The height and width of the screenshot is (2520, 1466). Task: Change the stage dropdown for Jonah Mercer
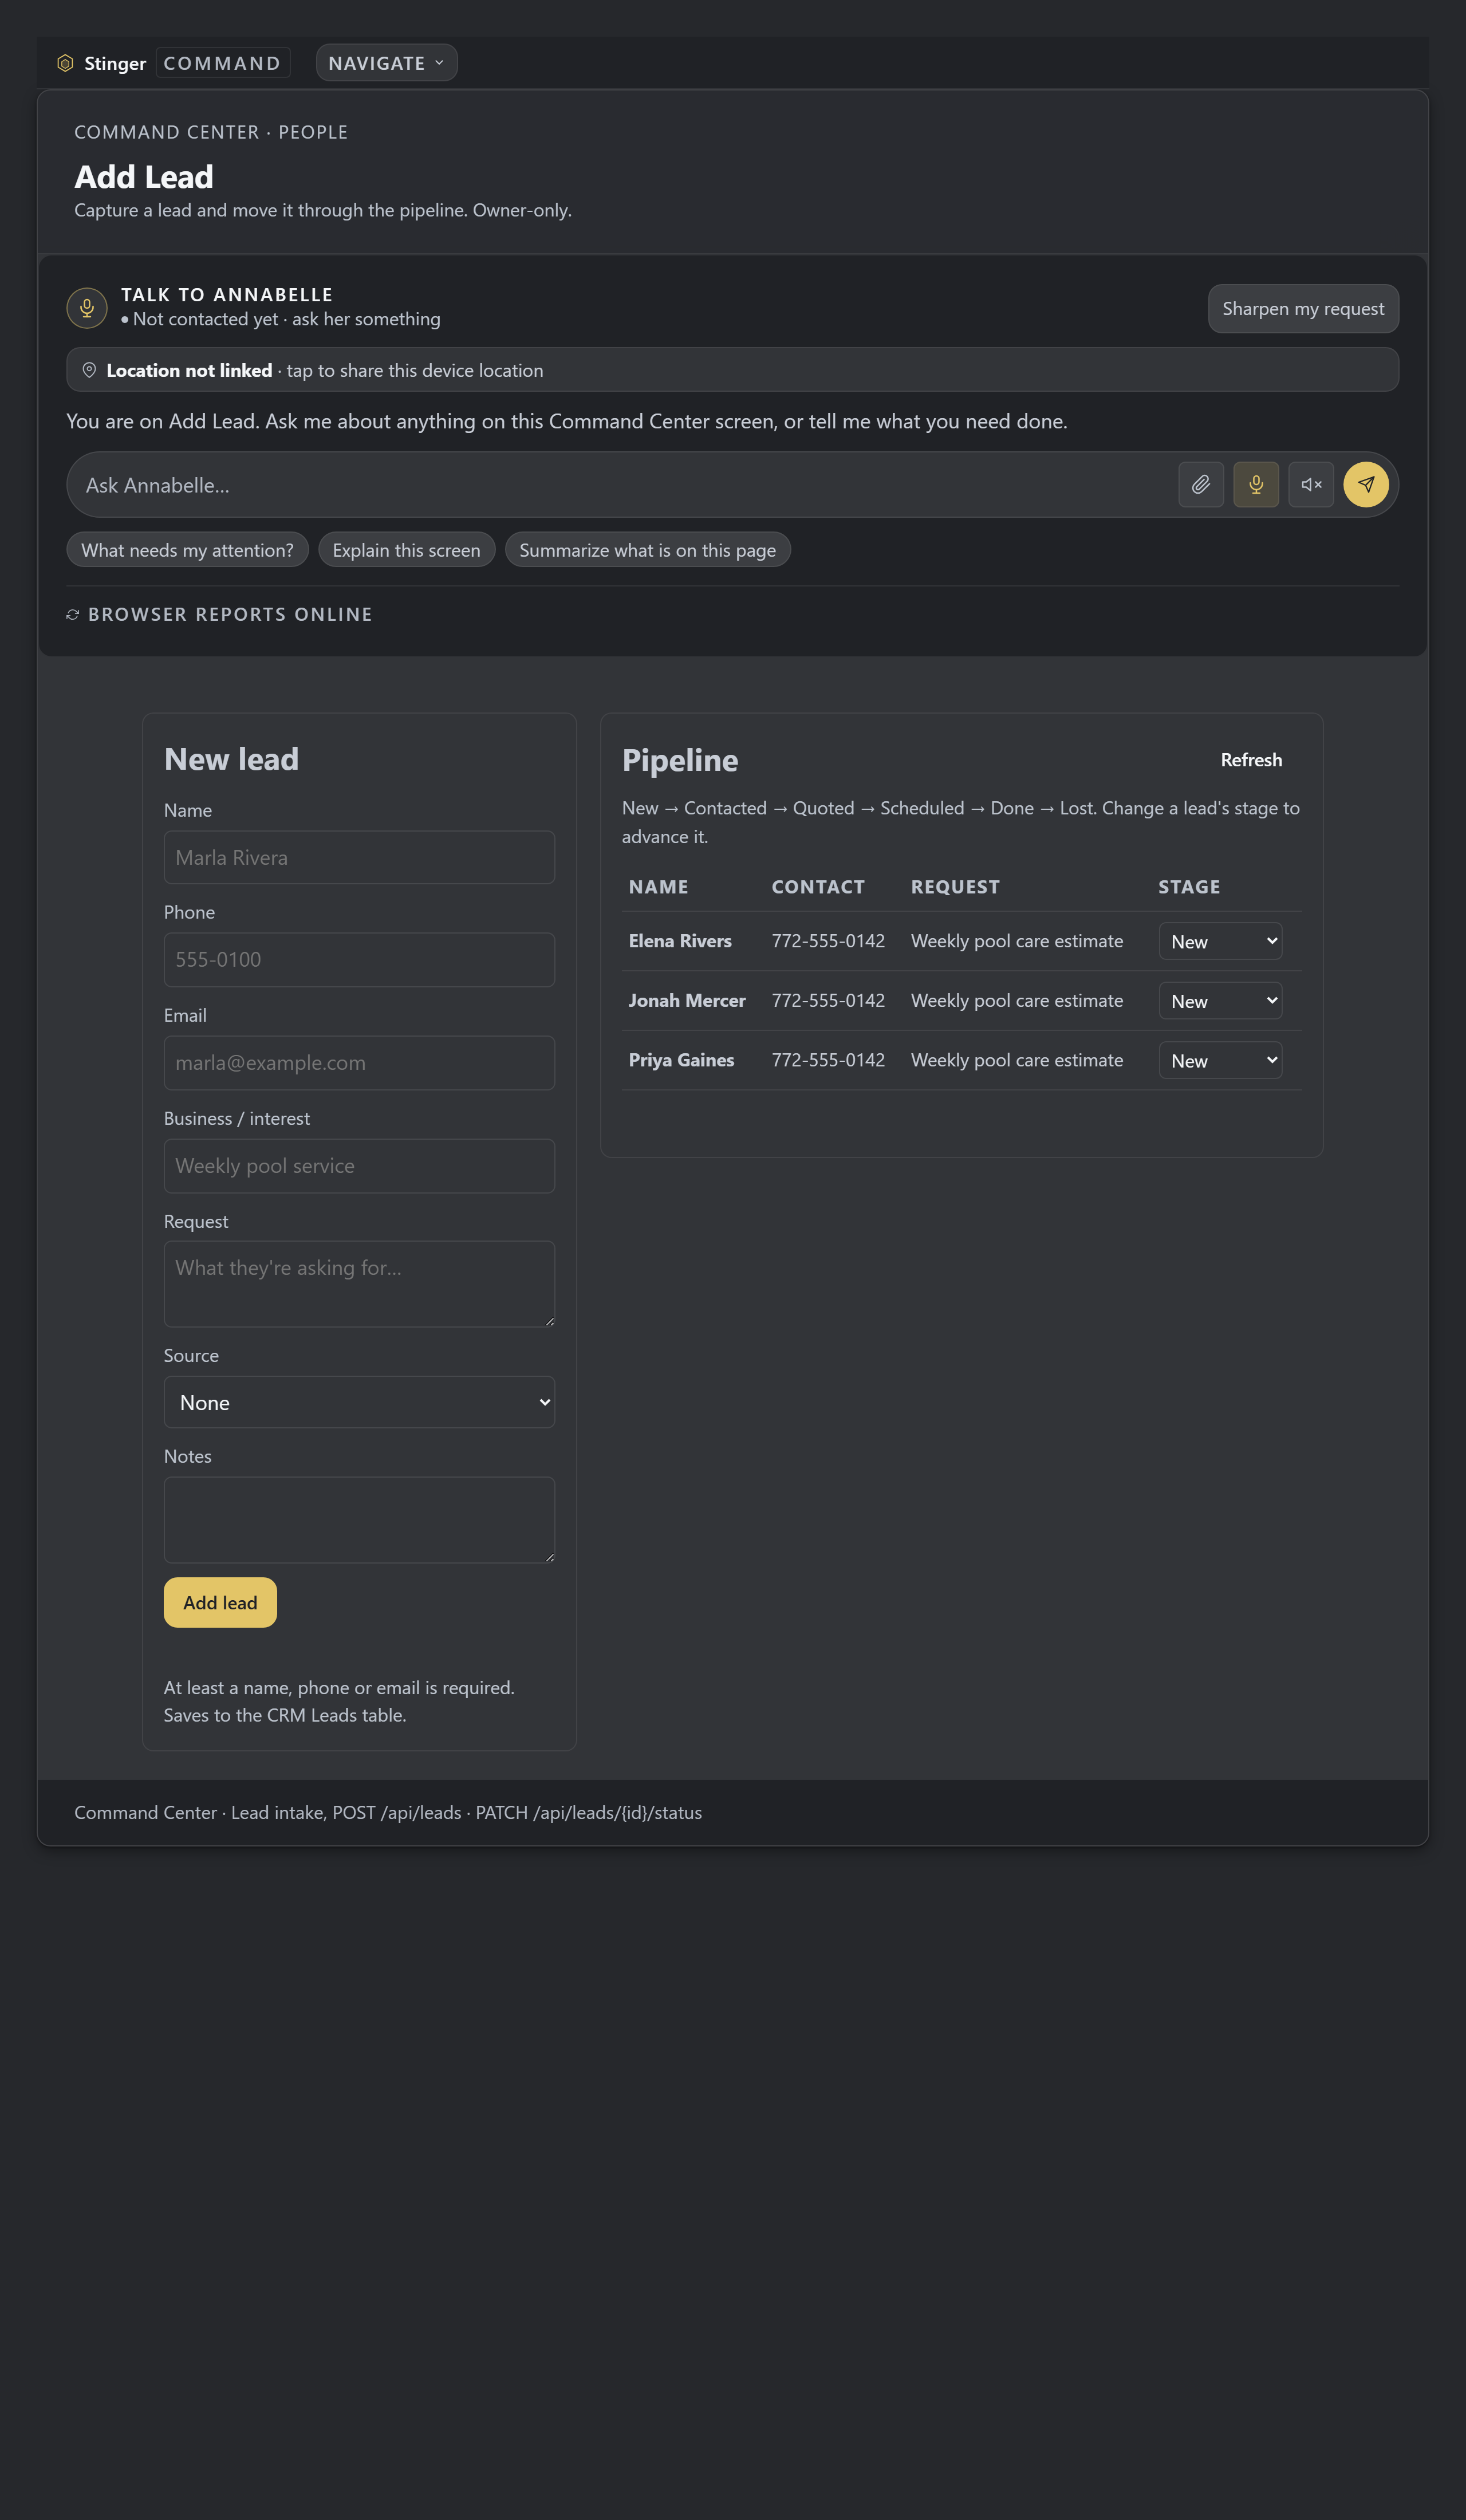1220,1001
